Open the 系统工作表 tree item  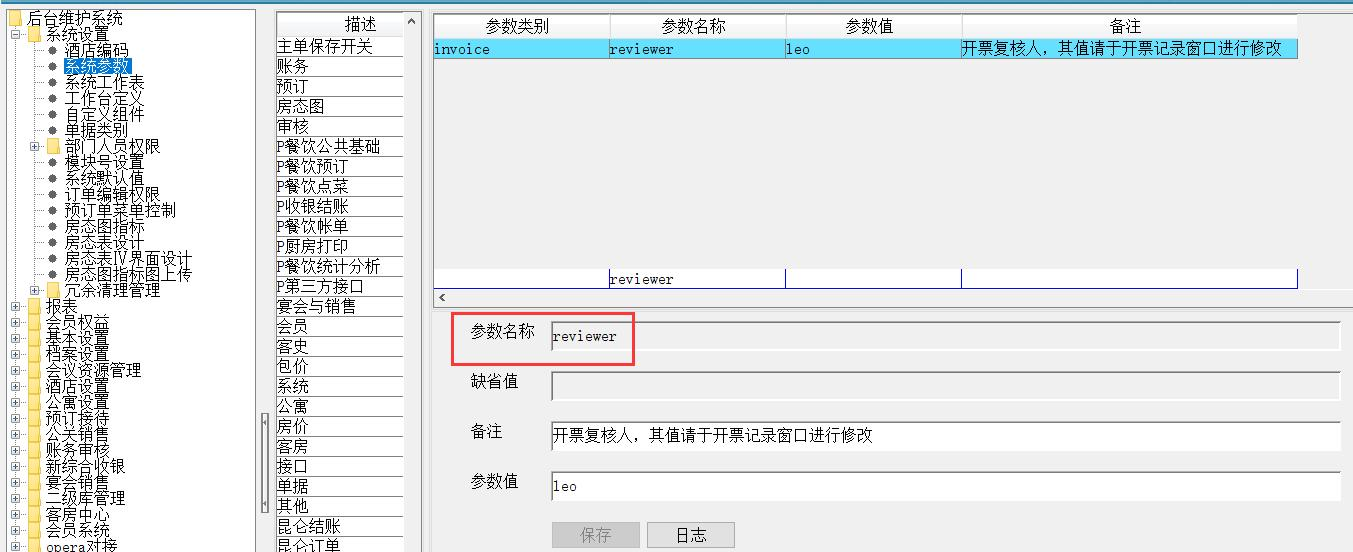pos(104,83)
